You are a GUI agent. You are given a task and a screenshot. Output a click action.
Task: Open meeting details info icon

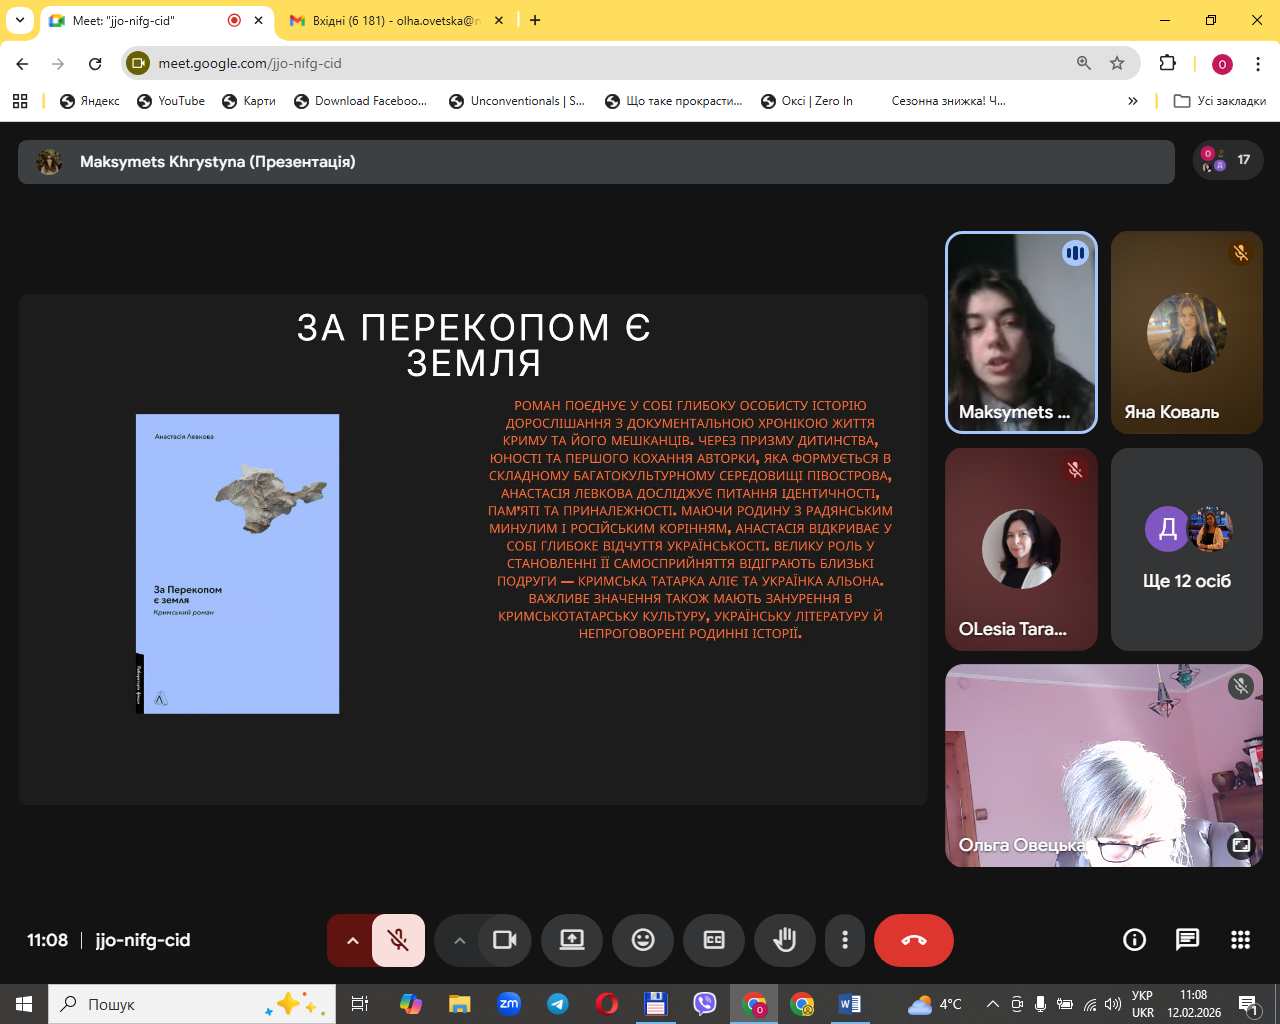(1134, 939)
